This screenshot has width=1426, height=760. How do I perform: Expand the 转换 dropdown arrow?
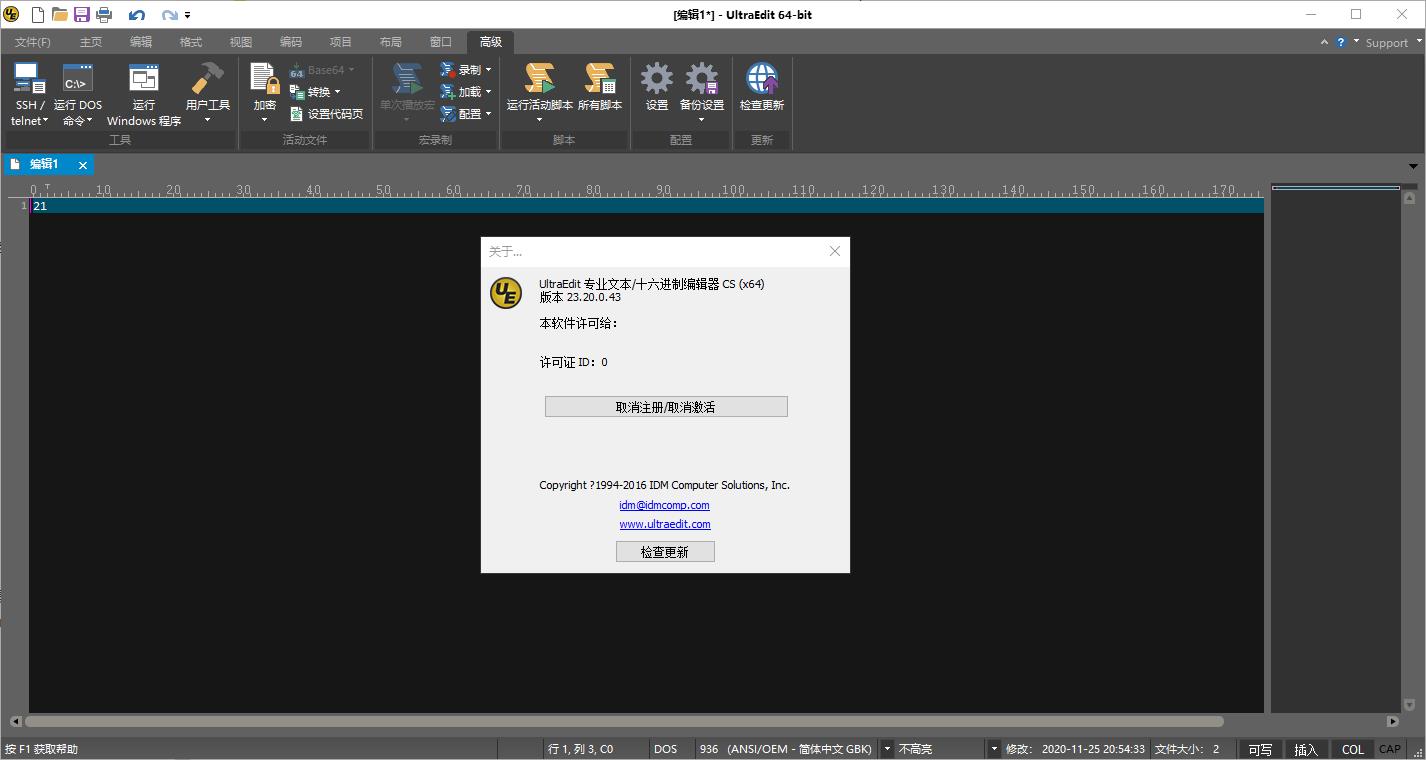coord(337,92)
